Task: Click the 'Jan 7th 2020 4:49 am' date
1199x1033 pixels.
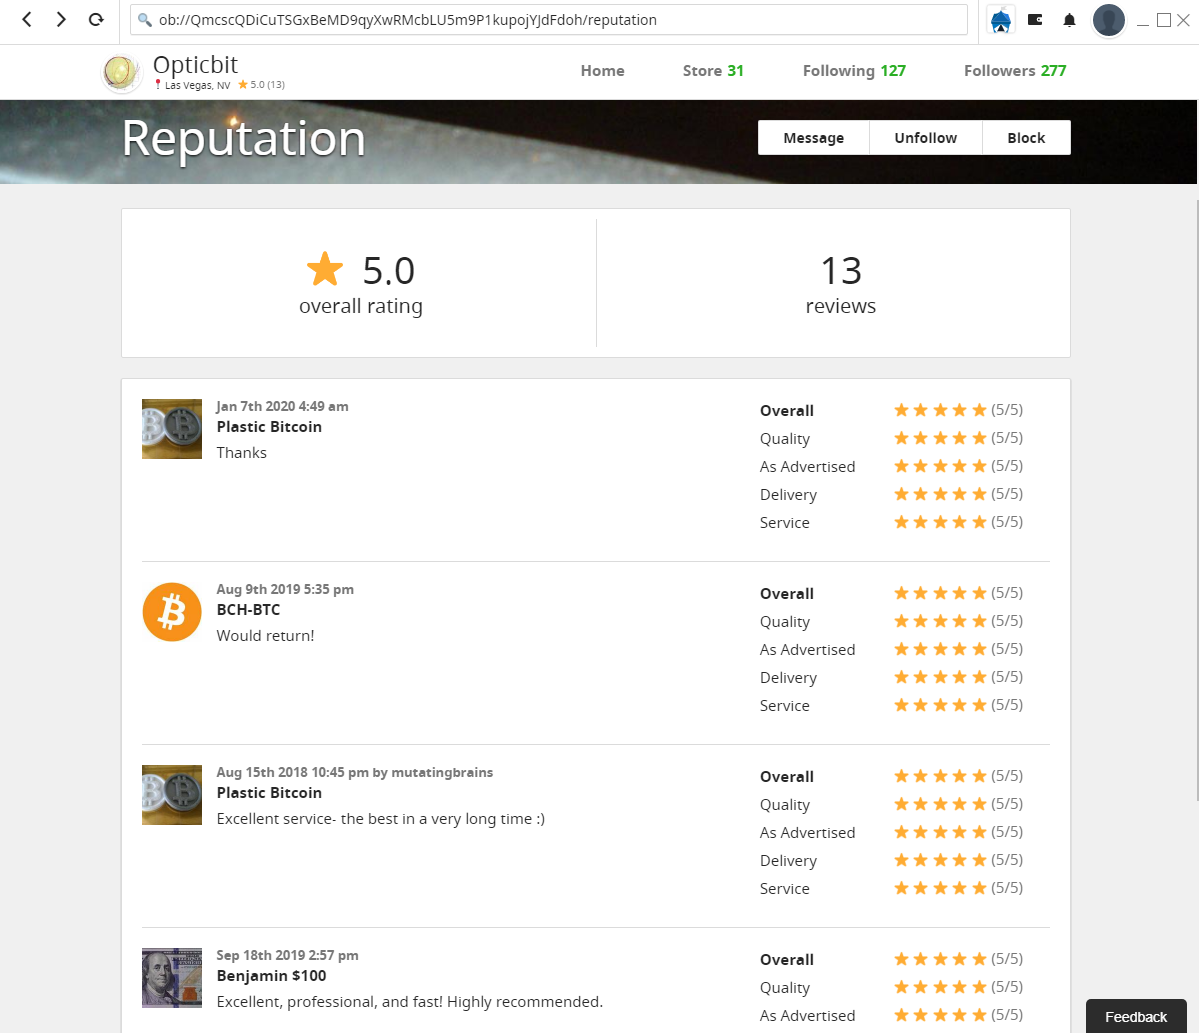Action: point(282,406)
